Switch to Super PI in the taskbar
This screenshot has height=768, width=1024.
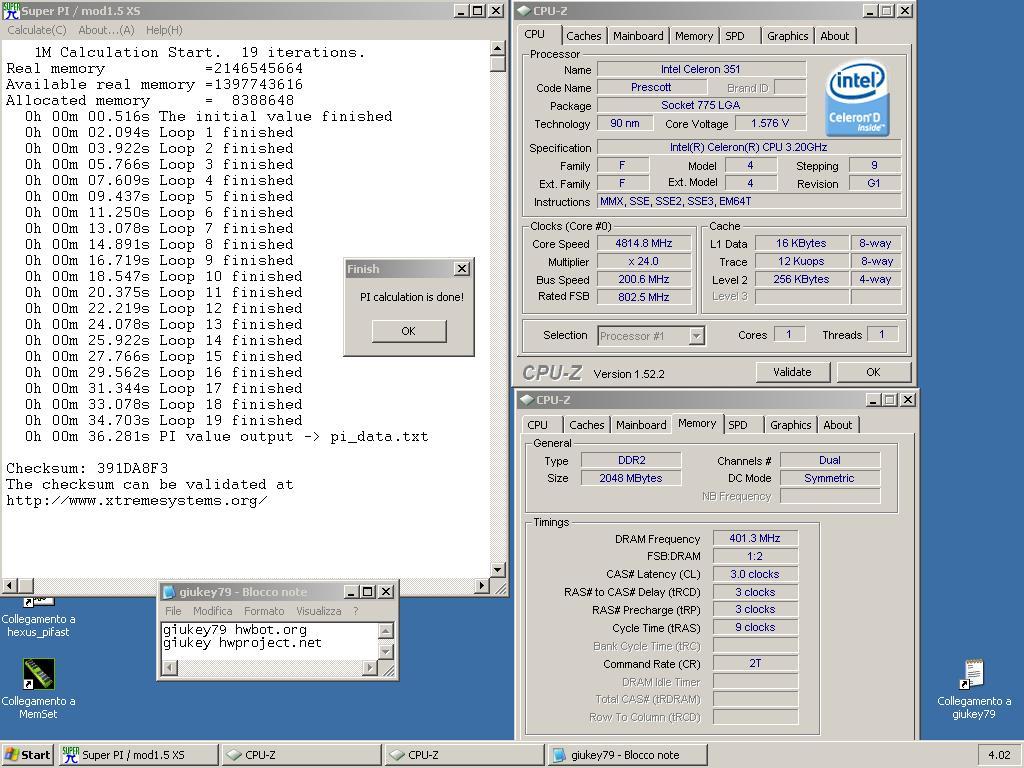point(138,755)
